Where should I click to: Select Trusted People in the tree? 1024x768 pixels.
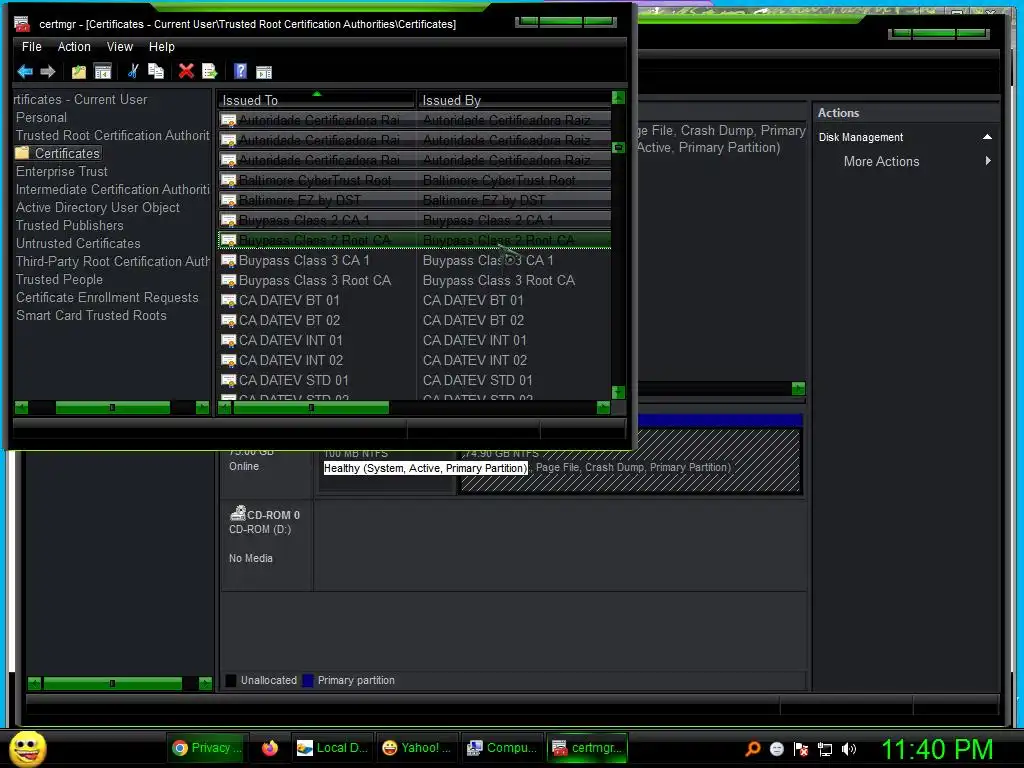click(59, 280)
